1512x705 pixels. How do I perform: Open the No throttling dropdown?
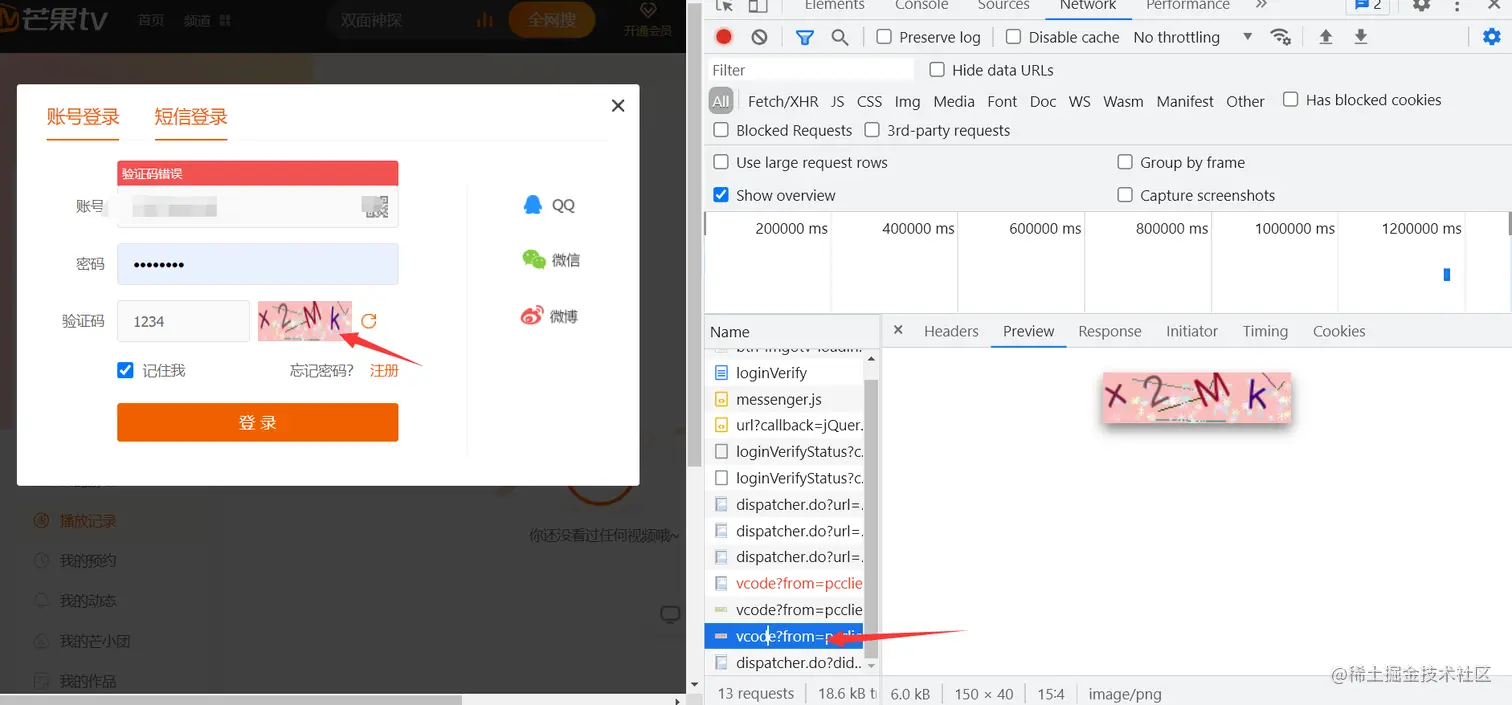point(1193,37)
